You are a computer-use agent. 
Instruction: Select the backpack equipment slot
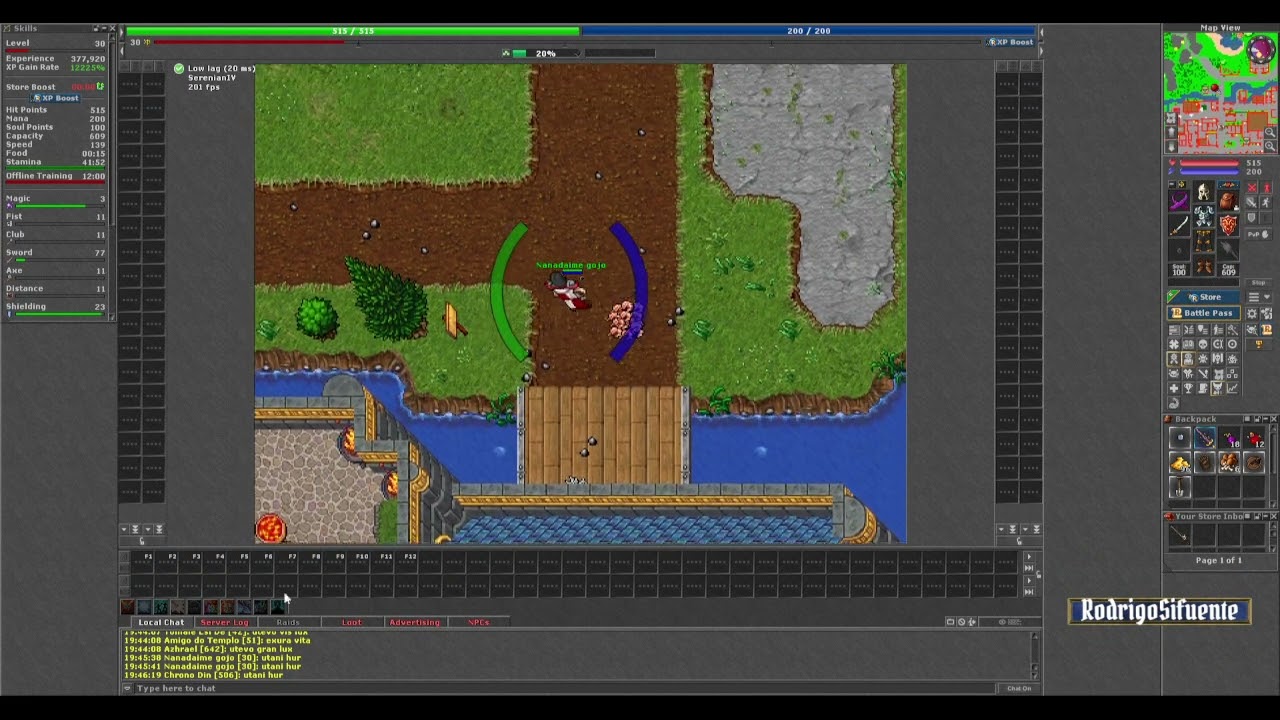click(x=1228, y=201)
